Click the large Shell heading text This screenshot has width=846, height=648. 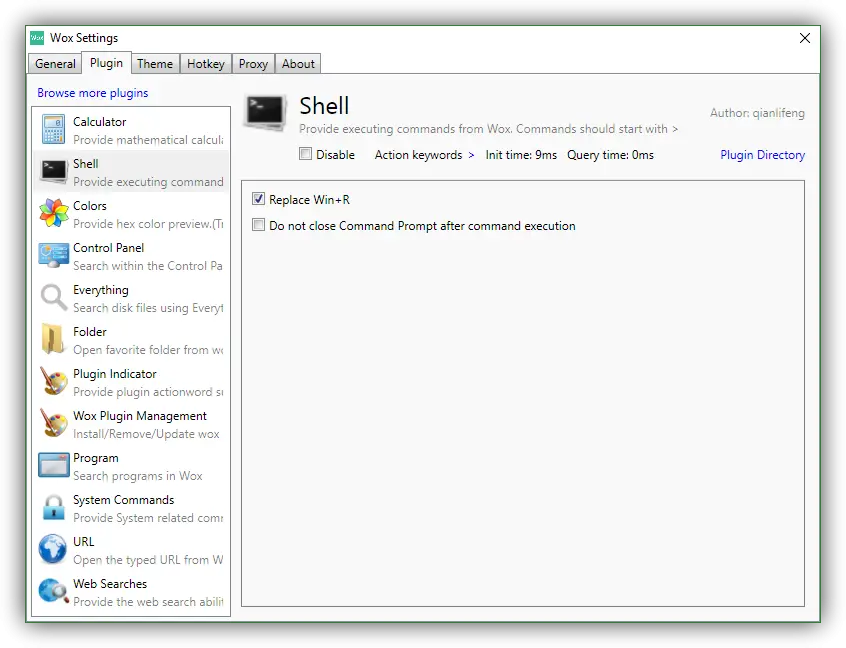[324, 106]
